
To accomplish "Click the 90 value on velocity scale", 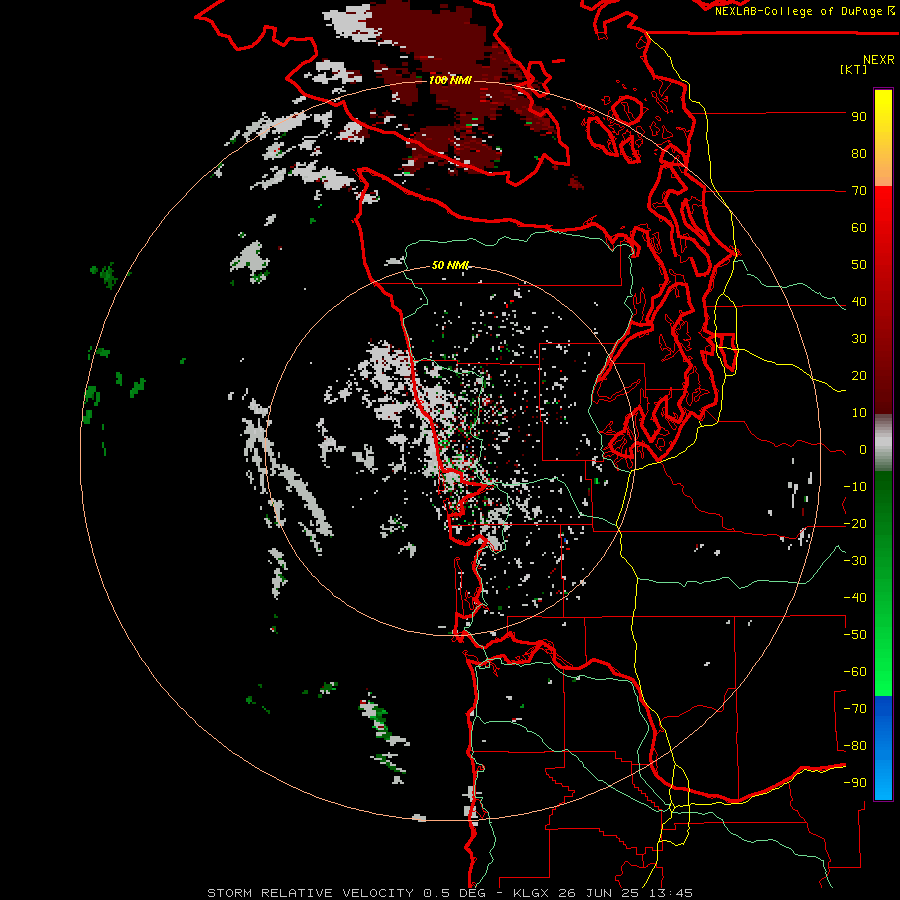I will pos(859,117).
